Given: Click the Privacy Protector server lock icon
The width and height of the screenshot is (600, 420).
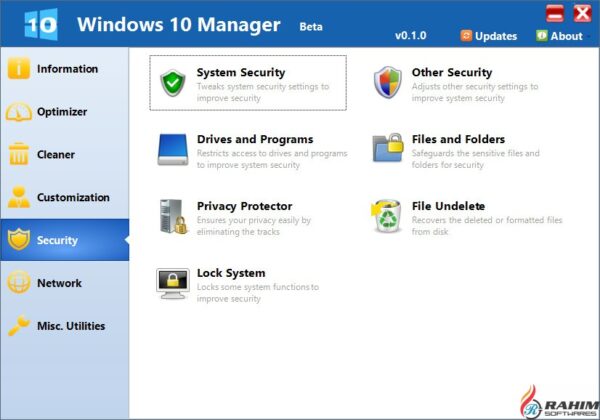Looking at the screenshot, I should [173, 216].
